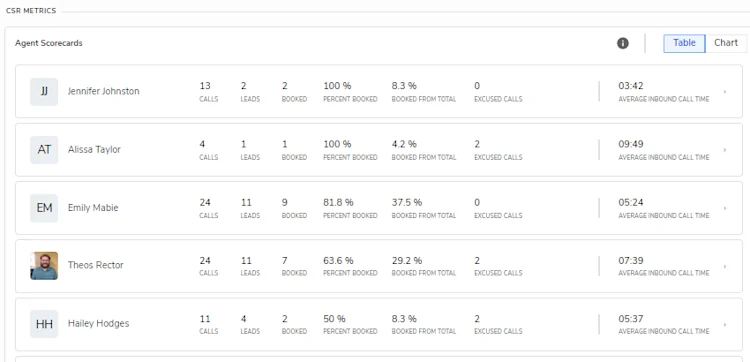
Task: Expand Theos Rector's row chevron
Action: [725, 266]
